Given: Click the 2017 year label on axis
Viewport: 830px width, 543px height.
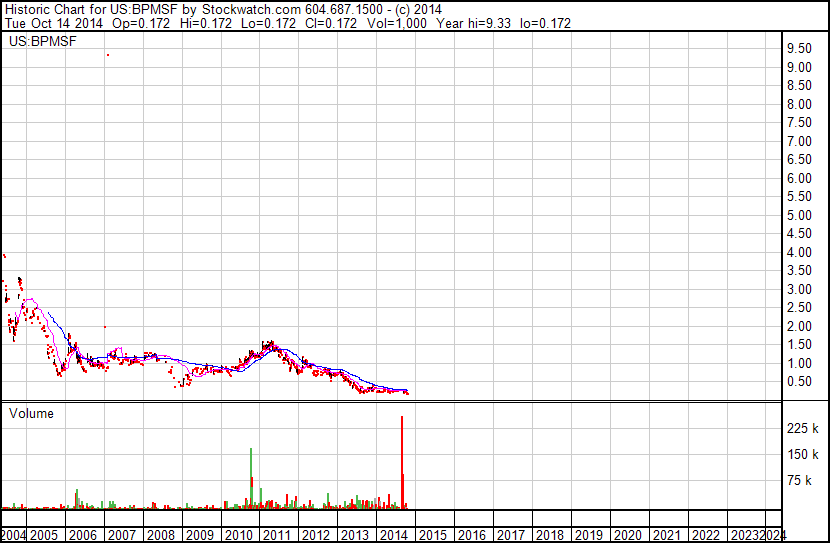Looking at the screenshot, I should pyautogui.click(x=511, y=535).
